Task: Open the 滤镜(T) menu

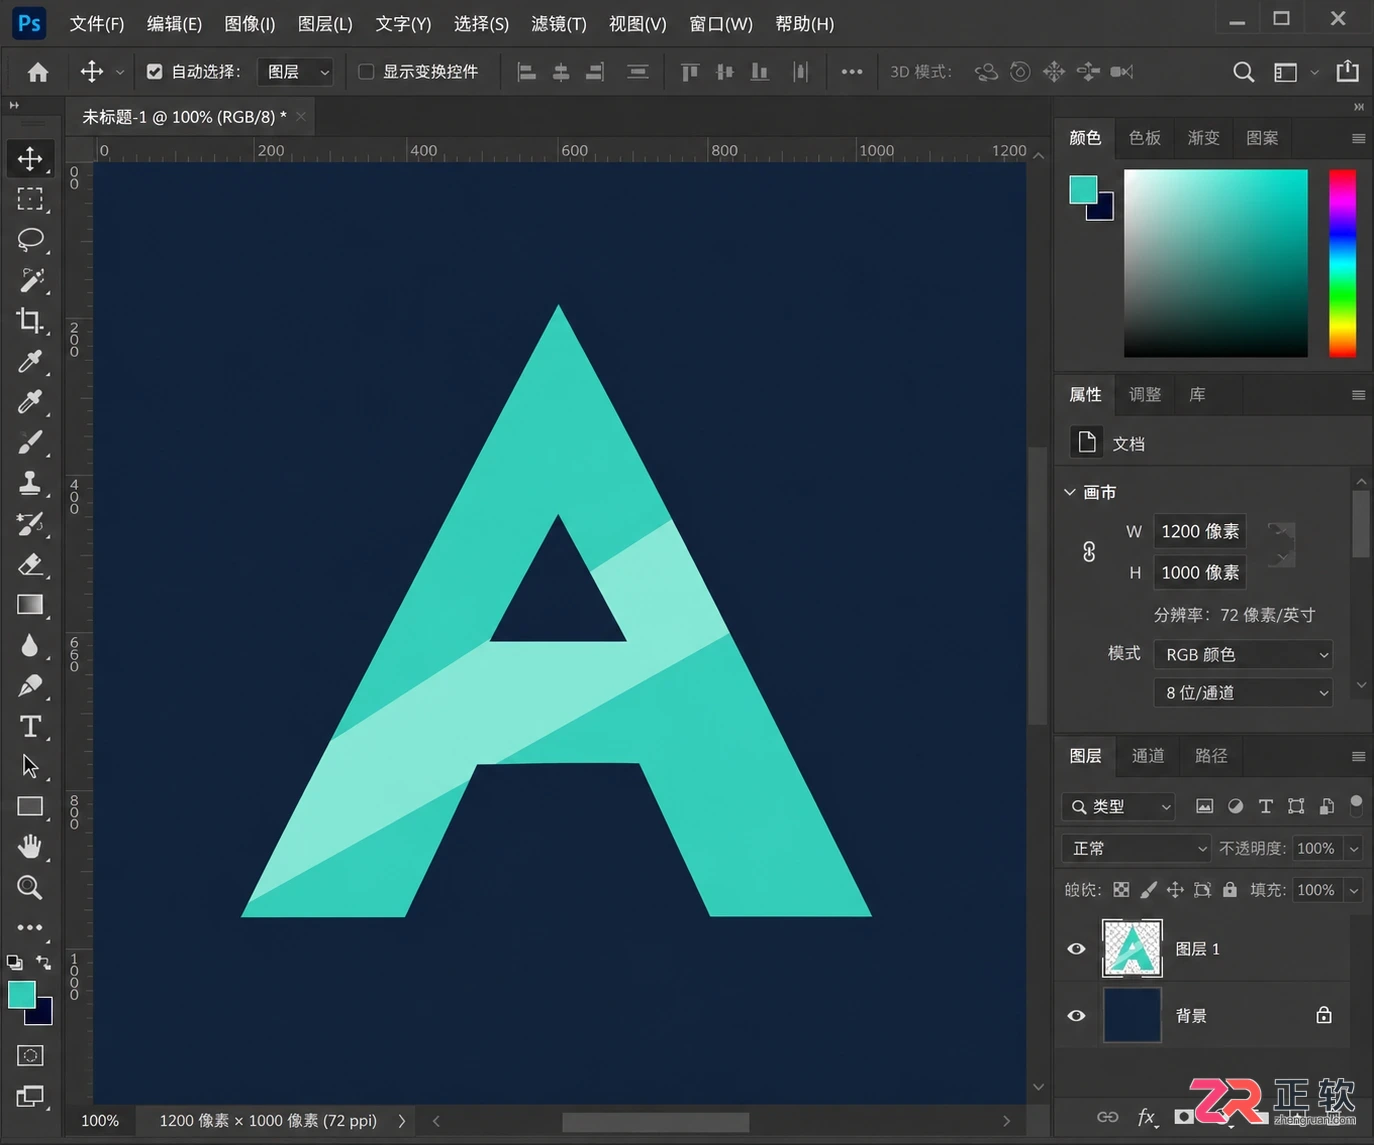Action: click(559, 23)
